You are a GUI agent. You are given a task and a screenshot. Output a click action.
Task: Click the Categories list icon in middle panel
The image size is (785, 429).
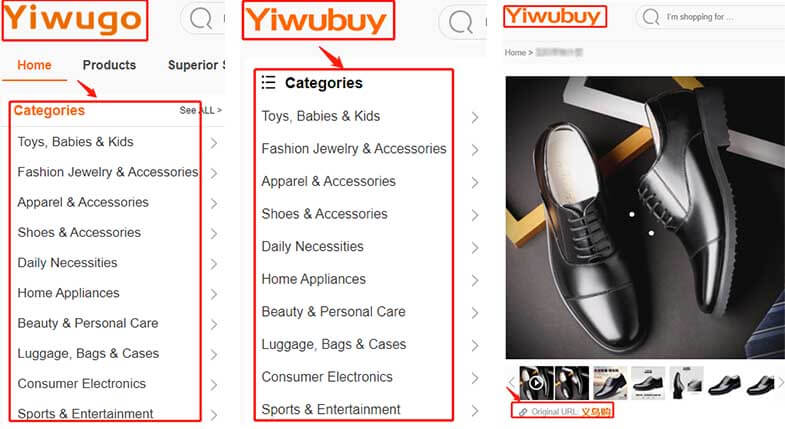point(268,82)
